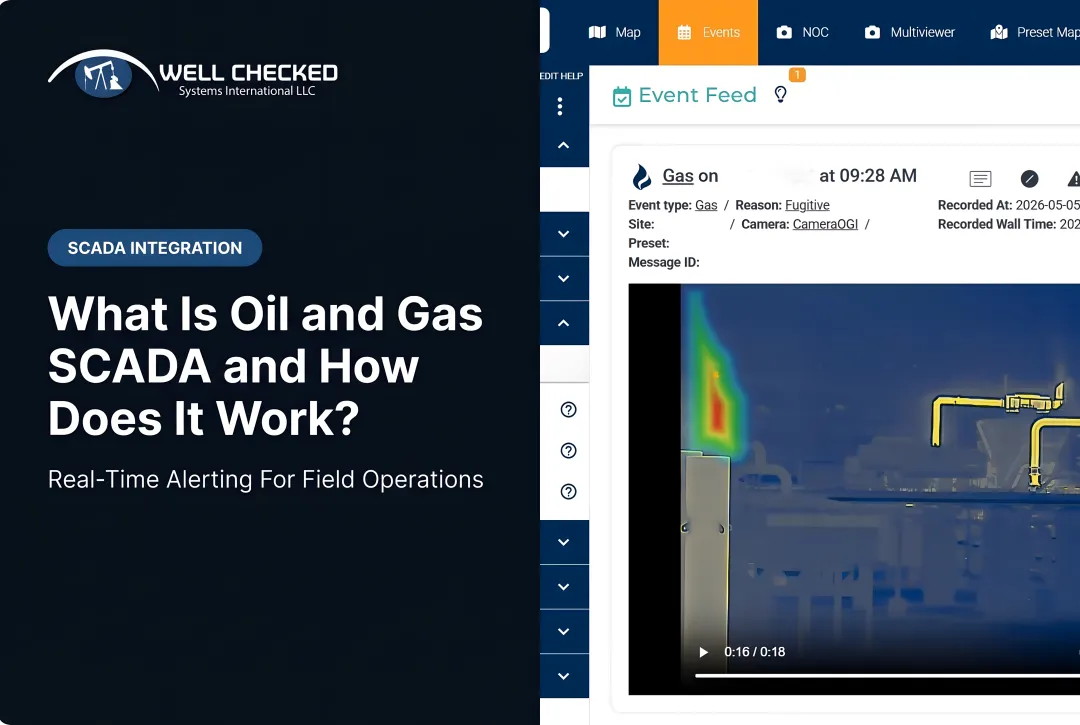
Task: Open the Map tab
Action: 614,32
